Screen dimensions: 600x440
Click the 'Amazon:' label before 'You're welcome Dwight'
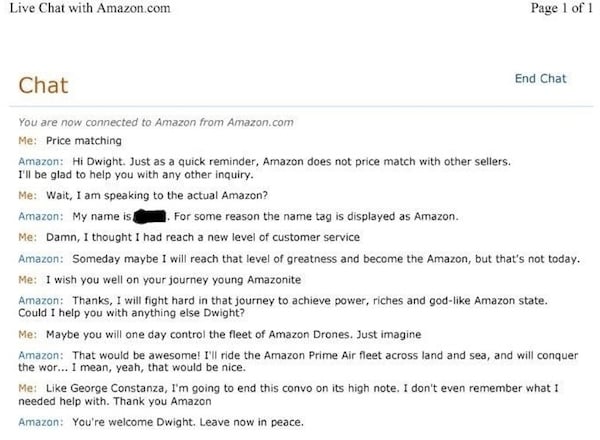pos(41,422)
